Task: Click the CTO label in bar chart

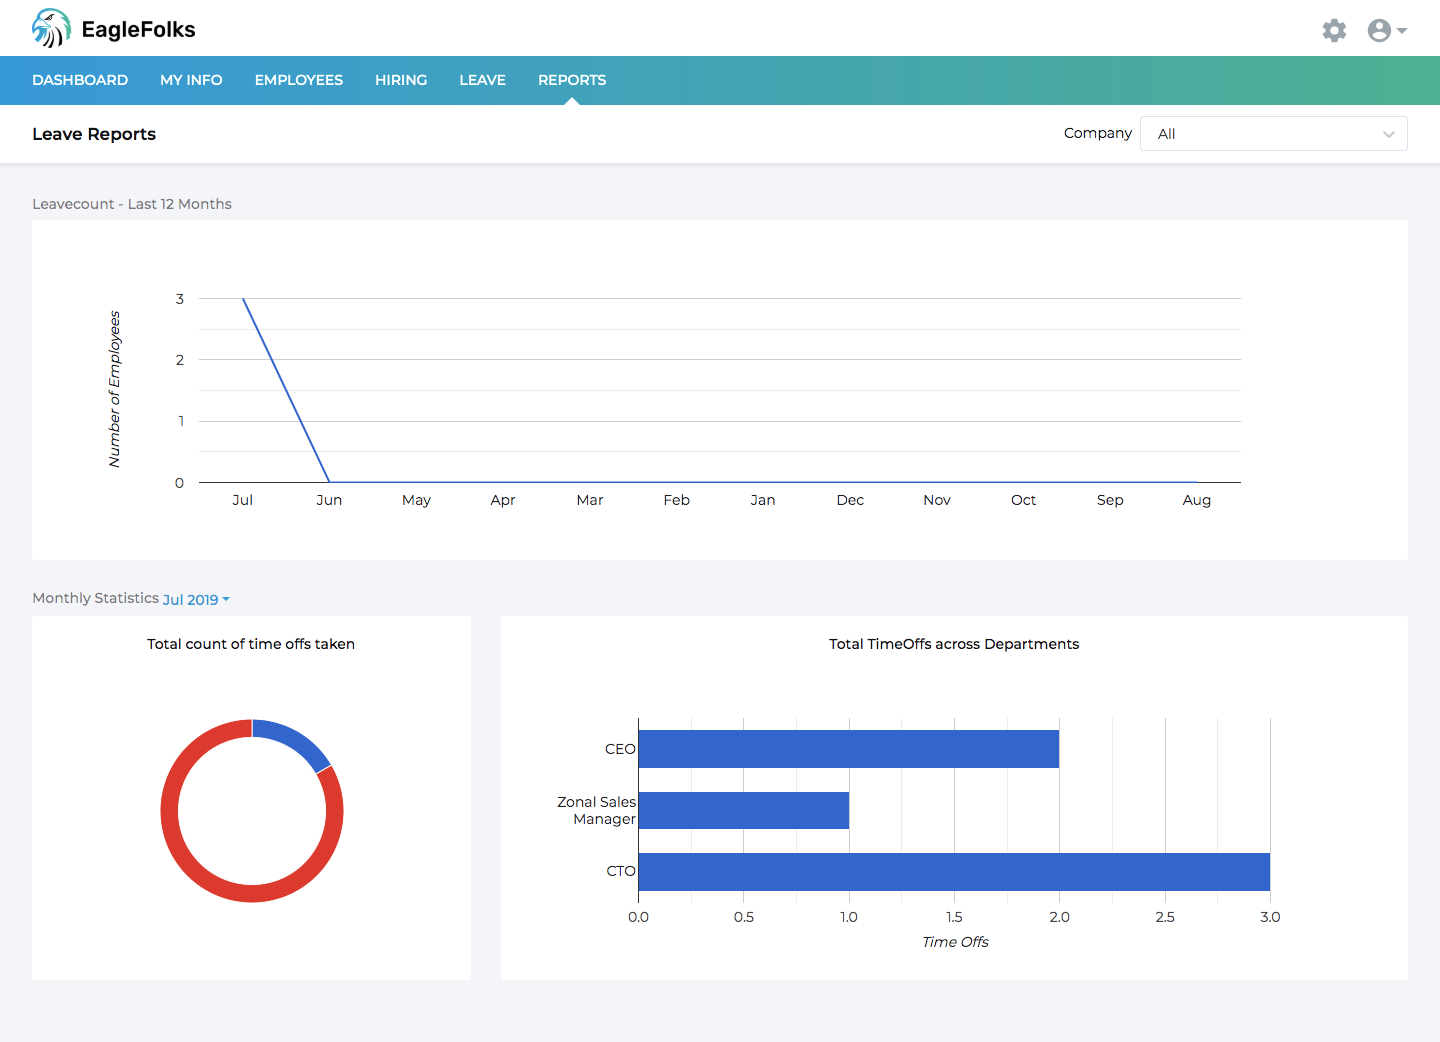Action: tap(621, 871)
